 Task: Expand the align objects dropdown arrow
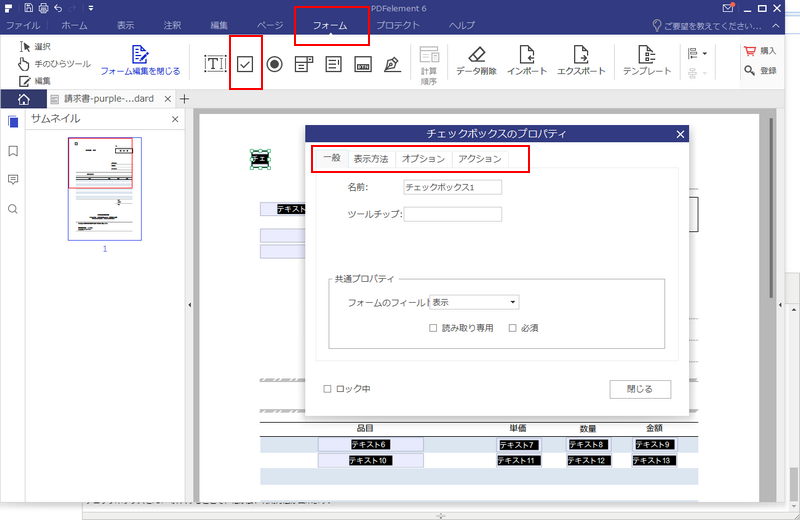705,53
